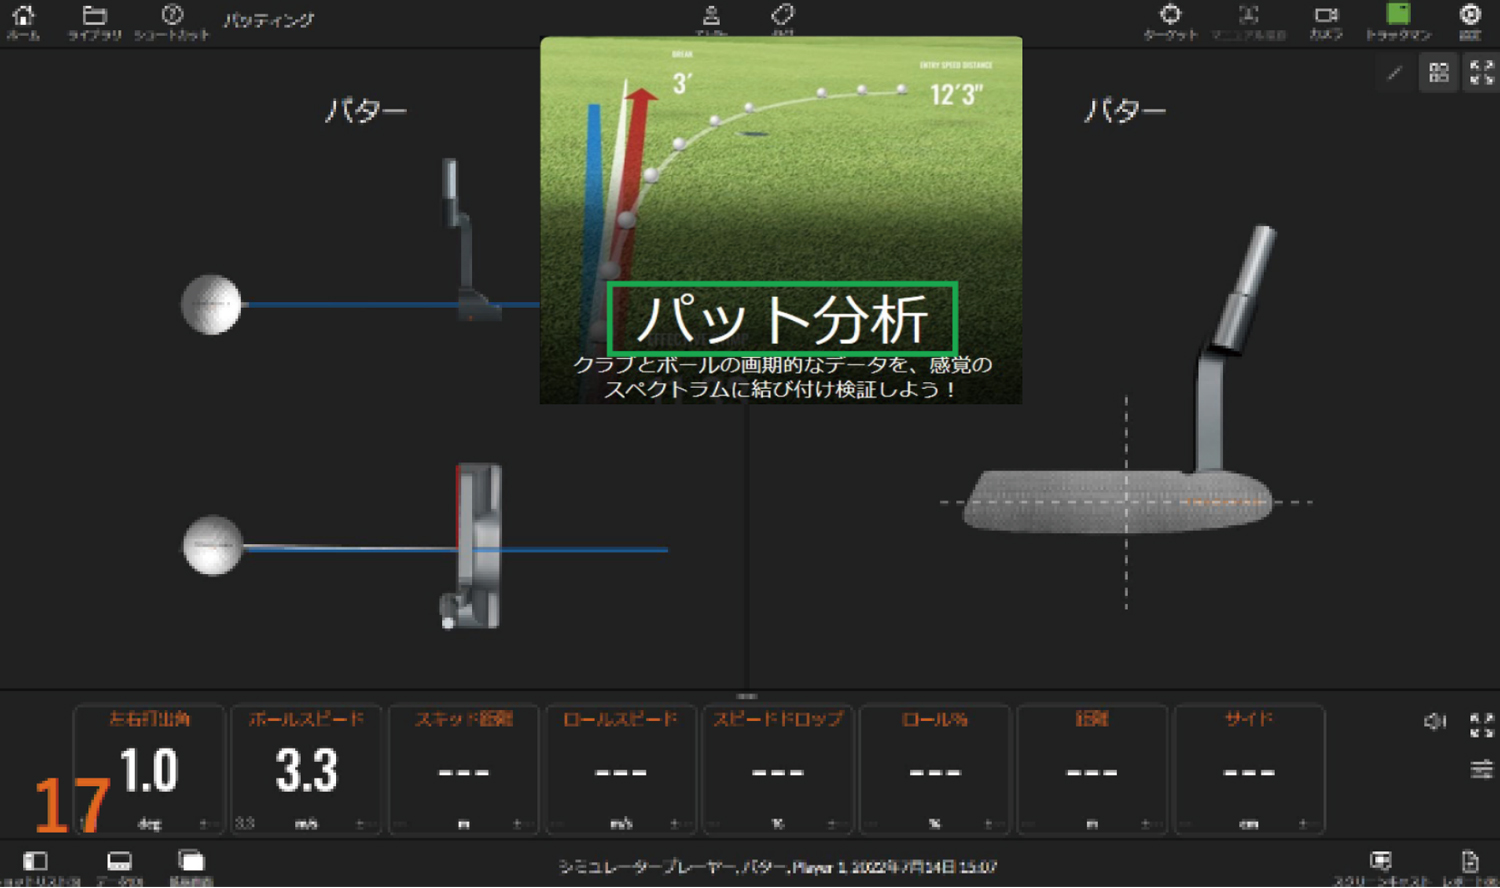Open the Shortcut icon in top bar

click(x=172, y=19)
